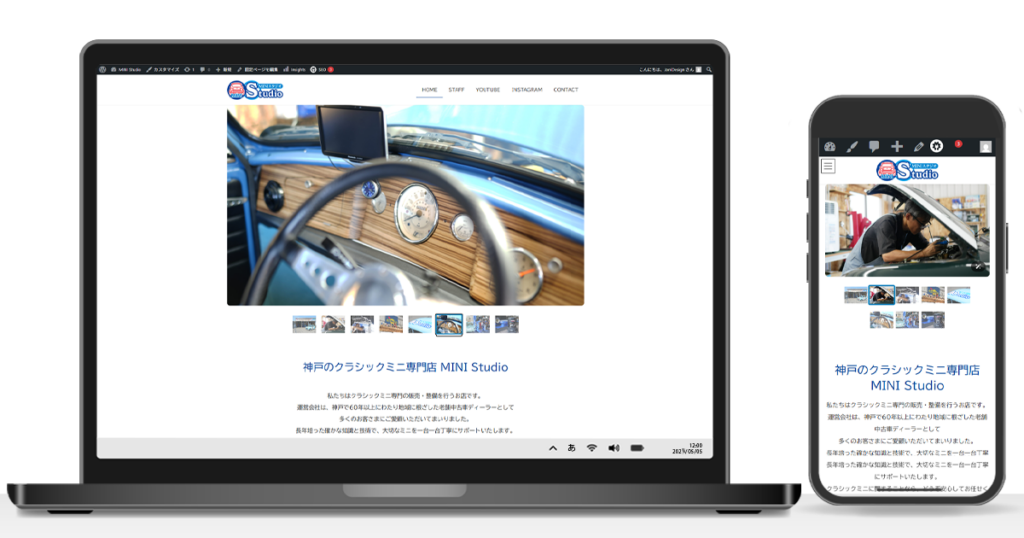Click the battery icon on taskbar

(x=637, y=448)
